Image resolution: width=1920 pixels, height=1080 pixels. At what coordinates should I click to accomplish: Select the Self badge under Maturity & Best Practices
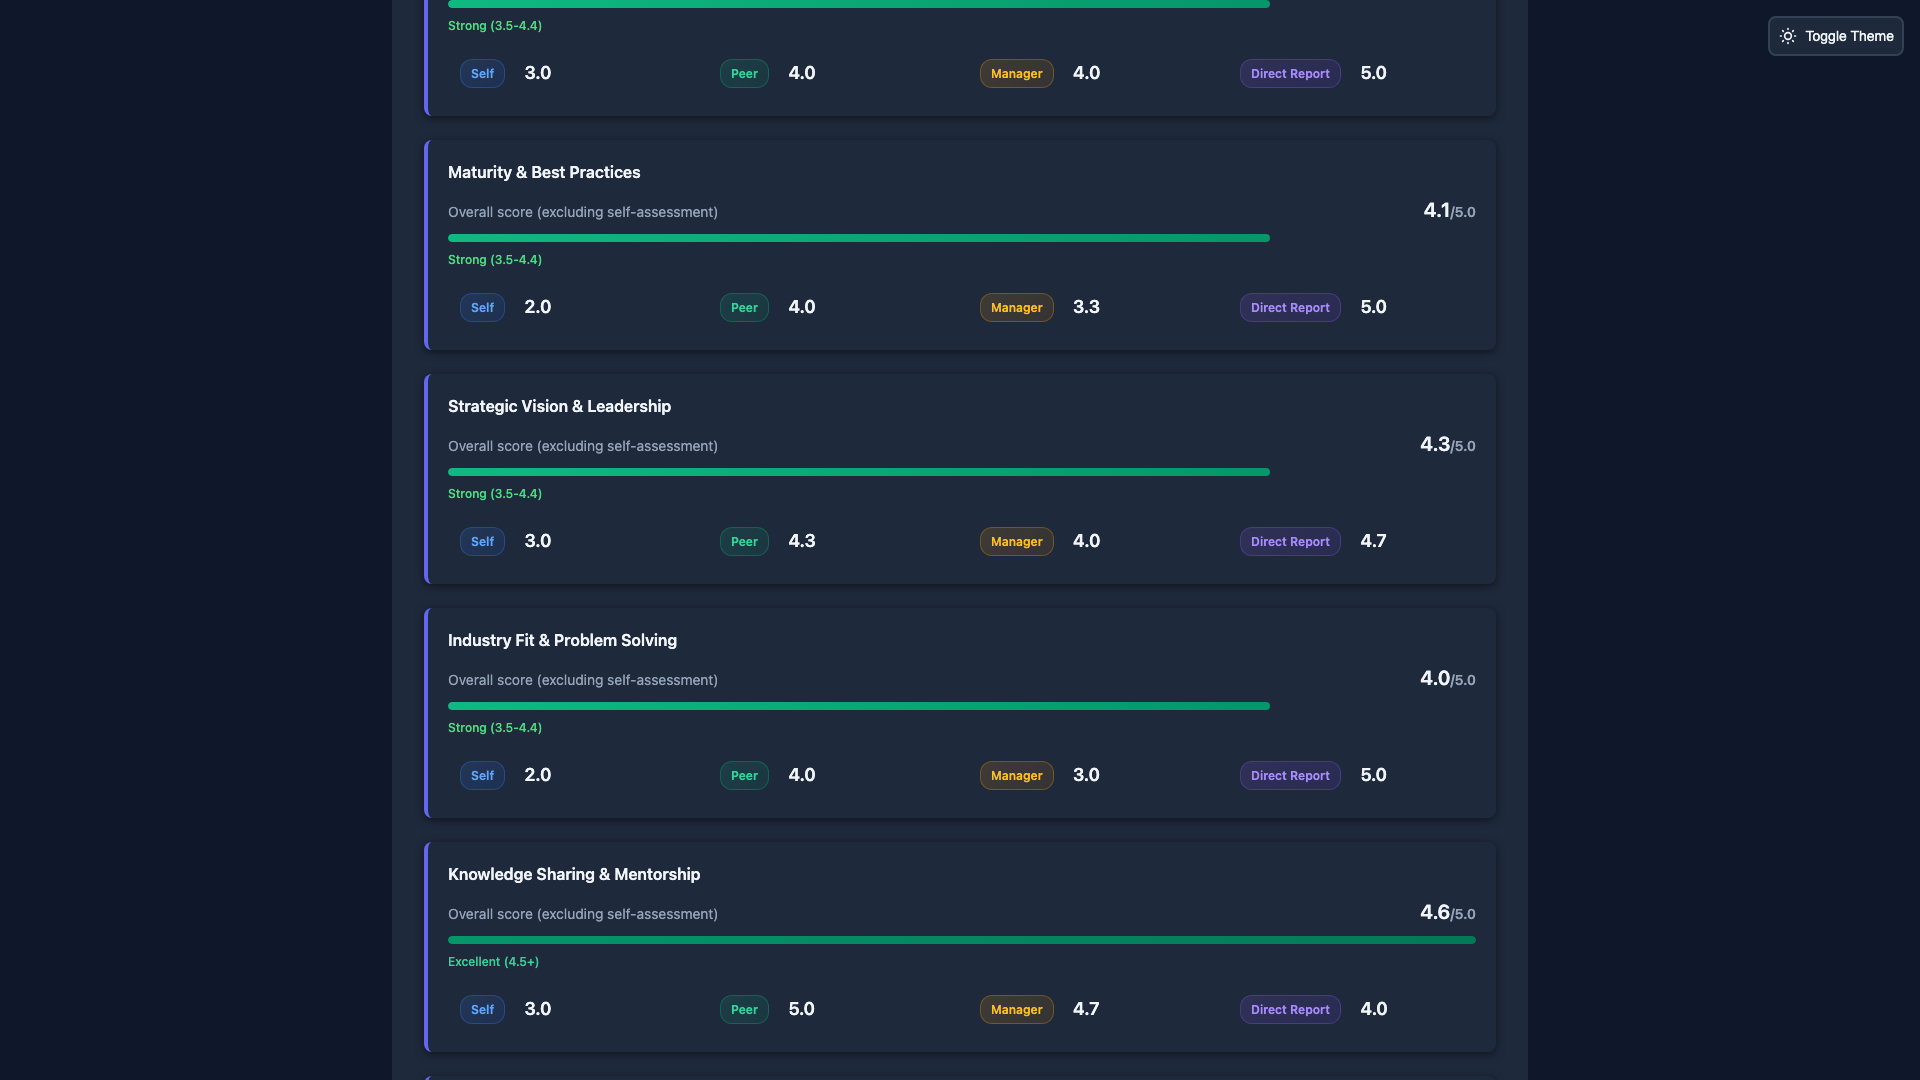point(481,307)
